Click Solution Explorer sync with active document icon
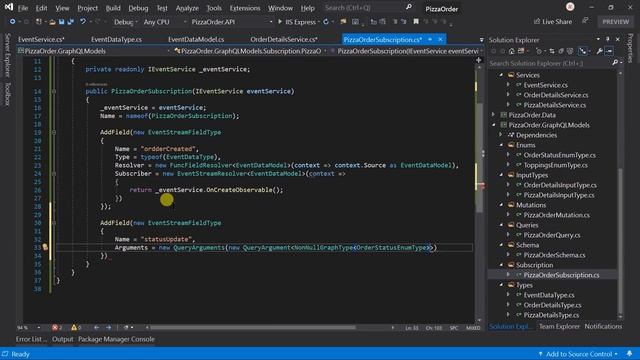The width and height of the screenshot is (640, 360). [551, 51]
